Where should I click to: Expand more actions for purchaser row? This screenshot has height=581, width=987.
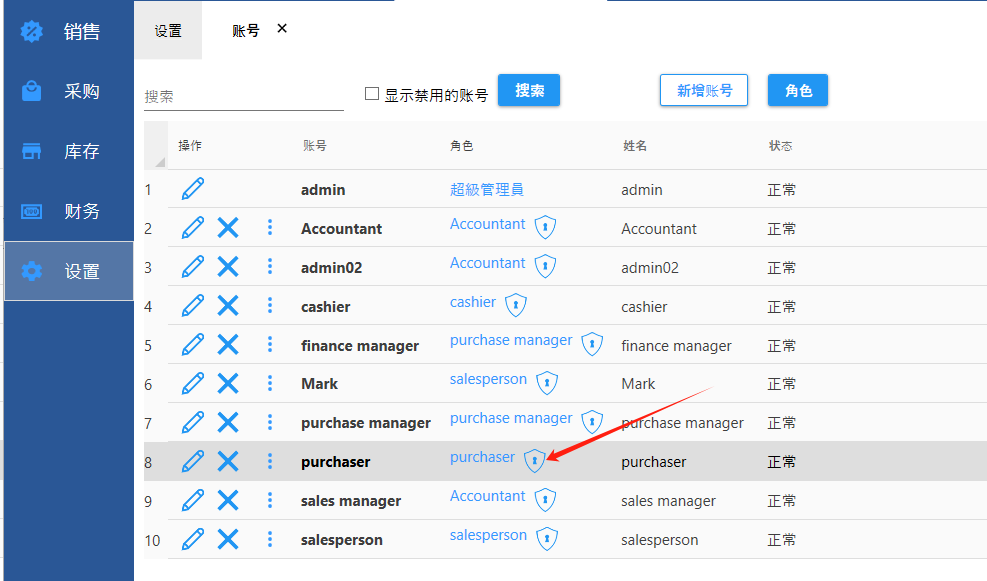[270, 461]
